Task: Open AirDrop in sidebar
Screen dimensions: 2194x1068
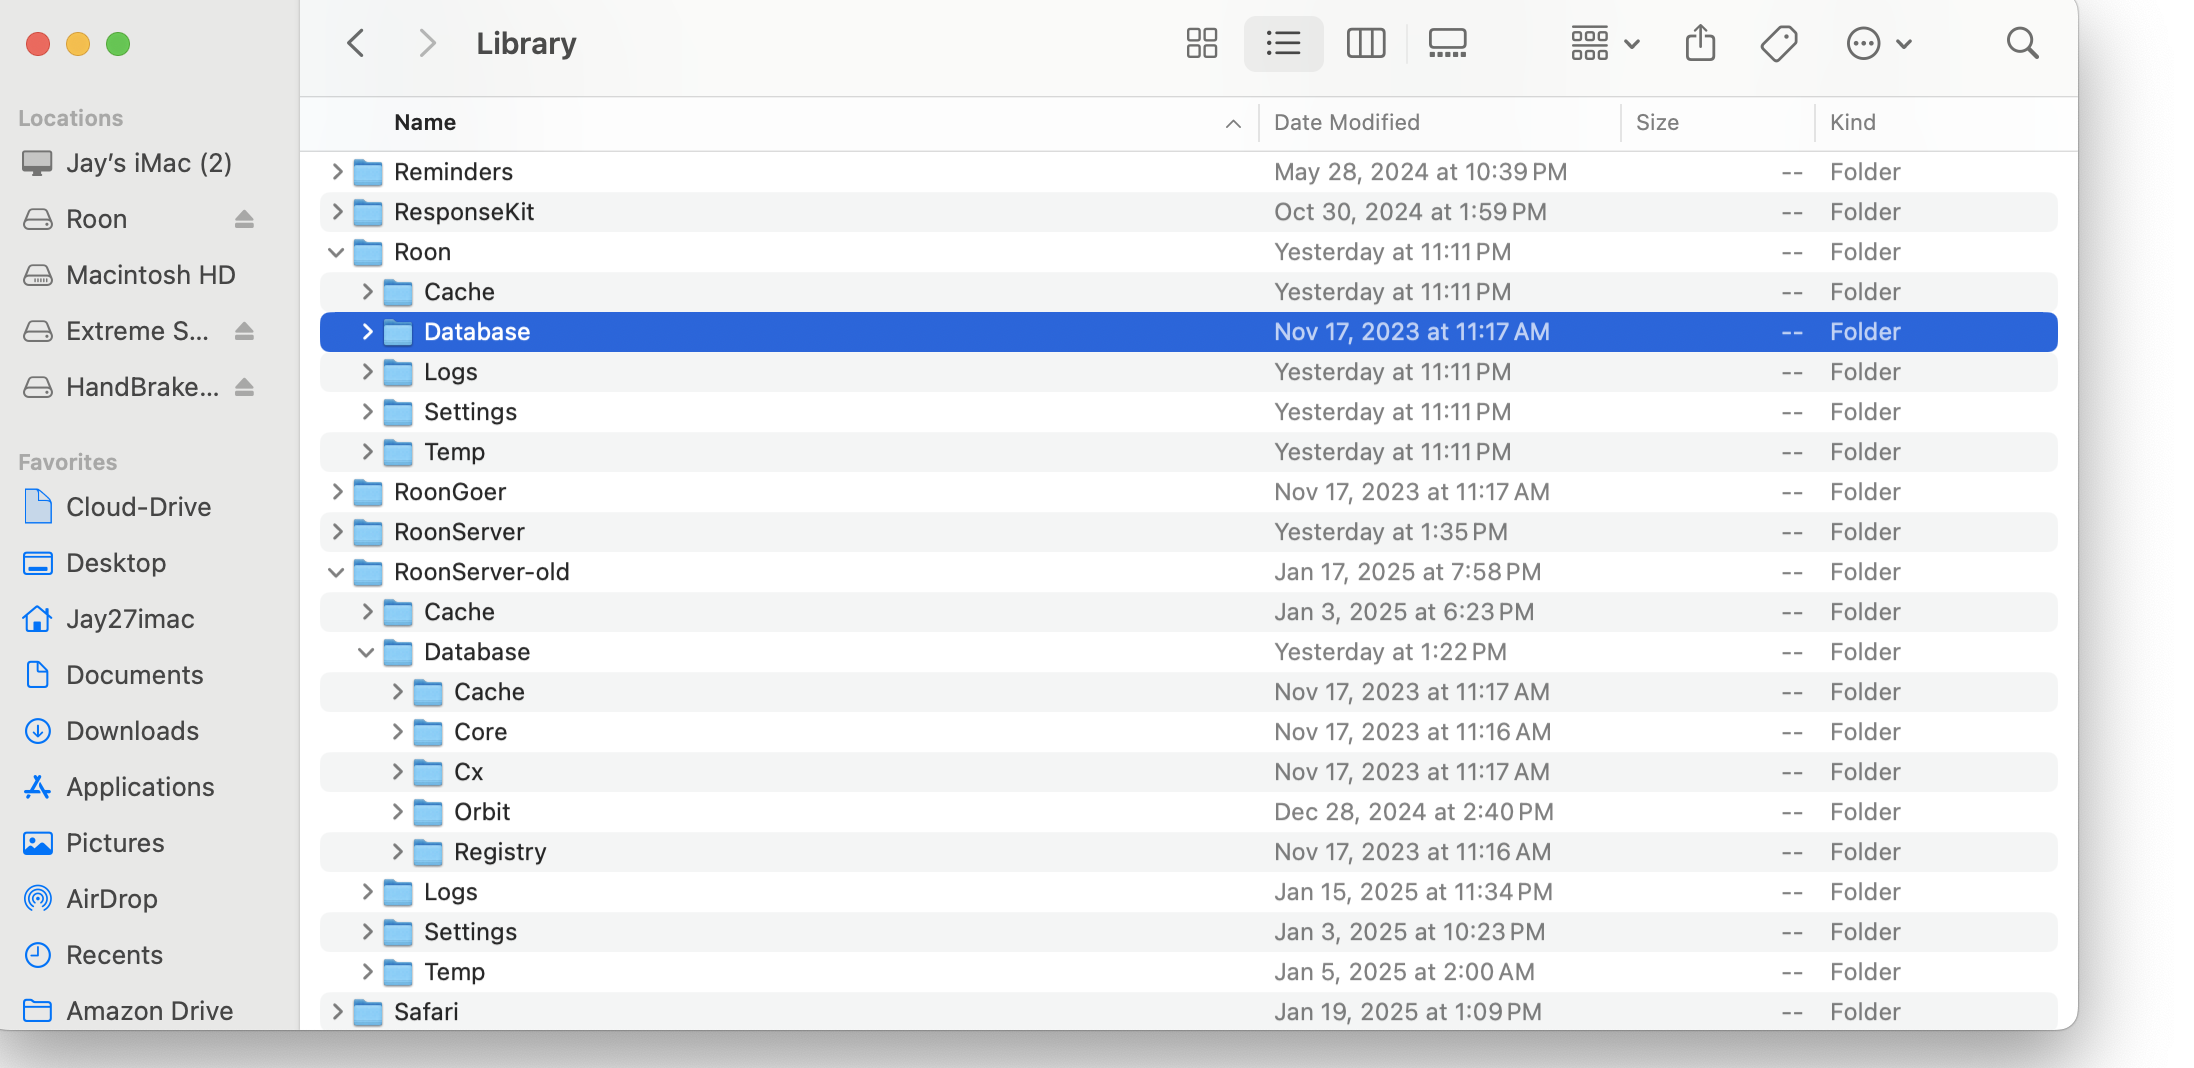Action: (92, 899)
